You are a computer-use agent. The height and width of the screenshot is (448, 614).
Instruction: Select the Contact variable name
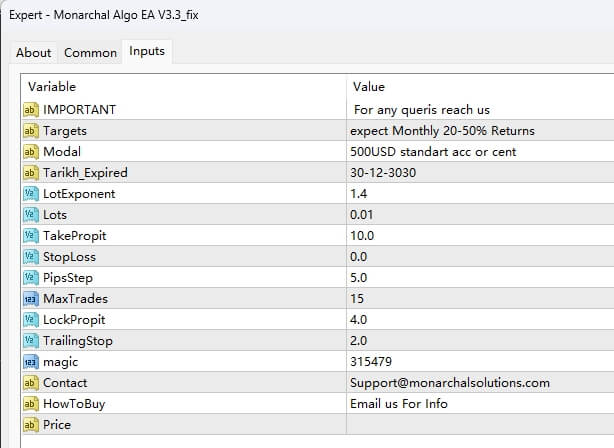[x=65, y=383]
